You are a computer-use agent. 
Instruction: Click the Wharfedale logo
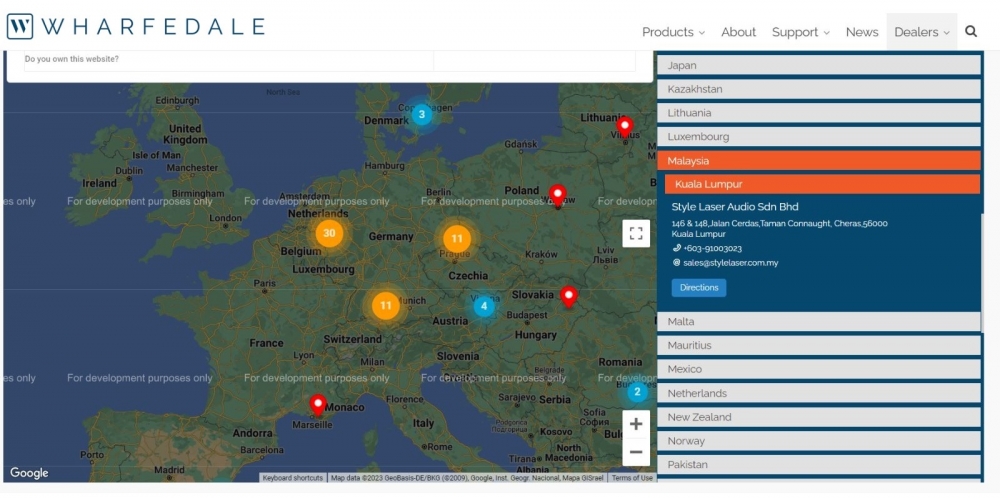tap(135, 26)
